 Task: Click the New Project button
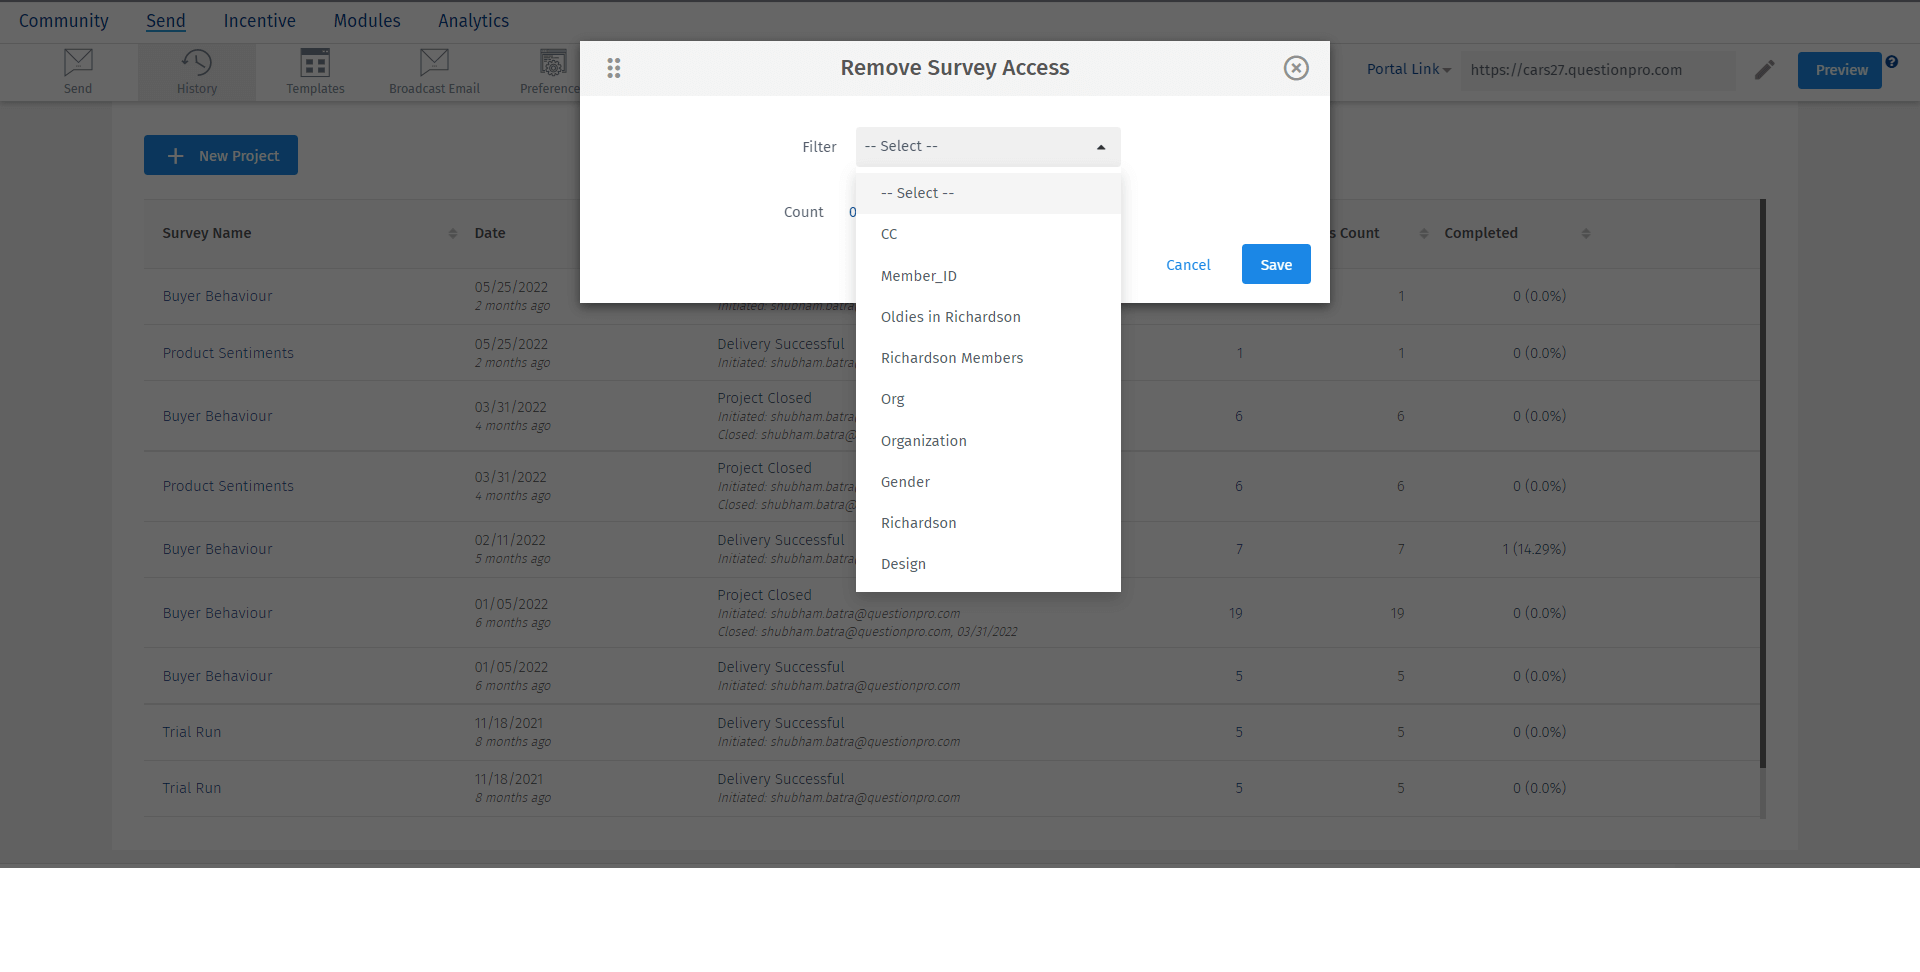[x=221, y=156]
